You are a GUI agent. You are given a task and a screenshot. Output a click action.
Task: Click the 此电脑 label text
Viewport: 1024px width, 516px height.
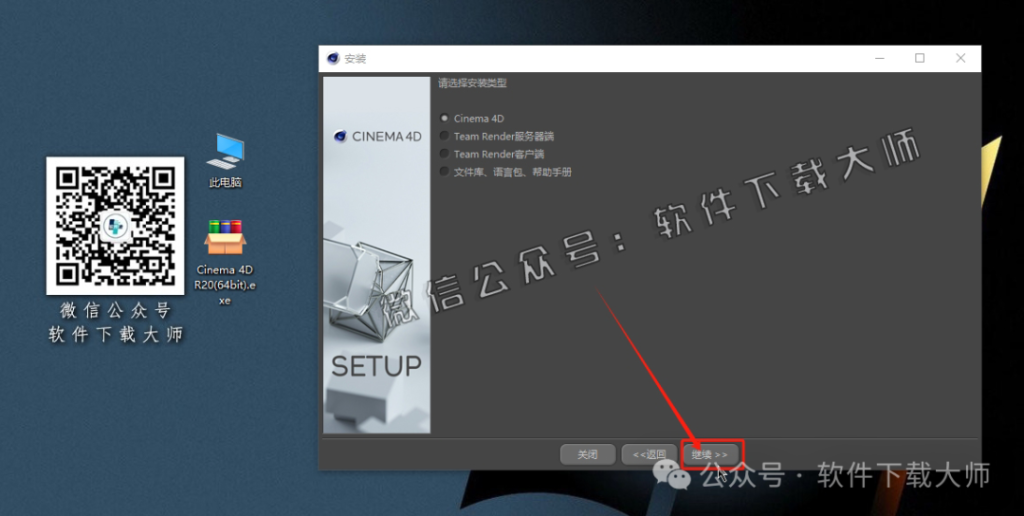click(225, 183)
